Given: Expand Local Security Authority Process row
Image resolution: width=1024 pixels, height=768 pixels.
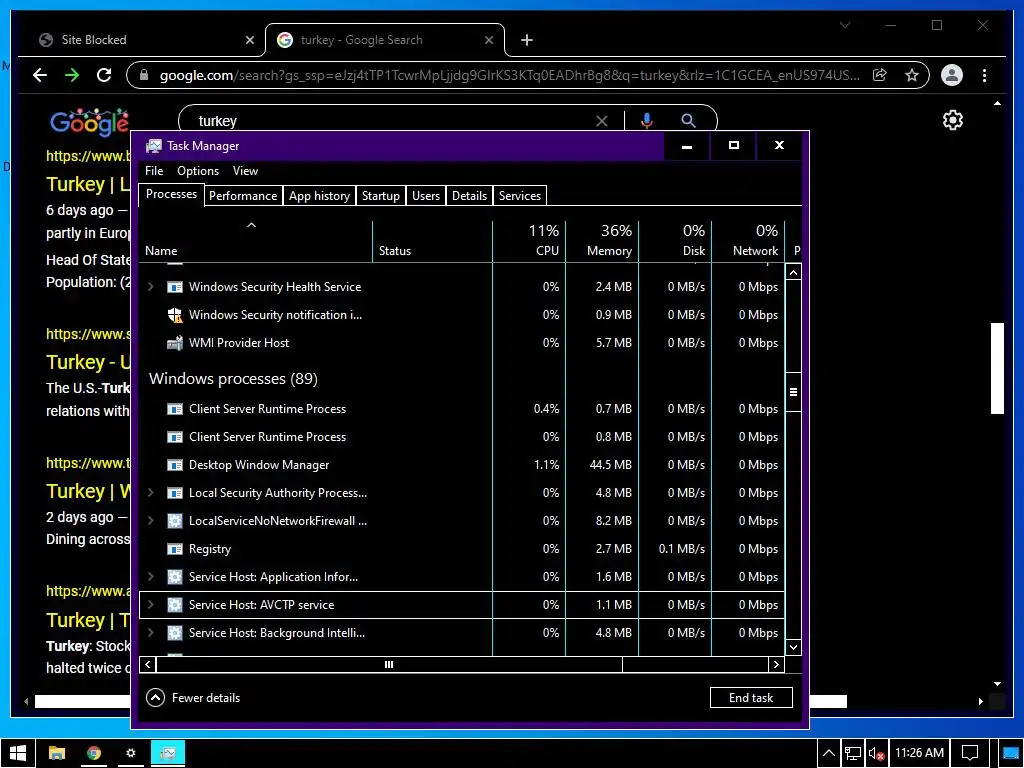Looking at the screenshot, I should (x=151, y=493).
